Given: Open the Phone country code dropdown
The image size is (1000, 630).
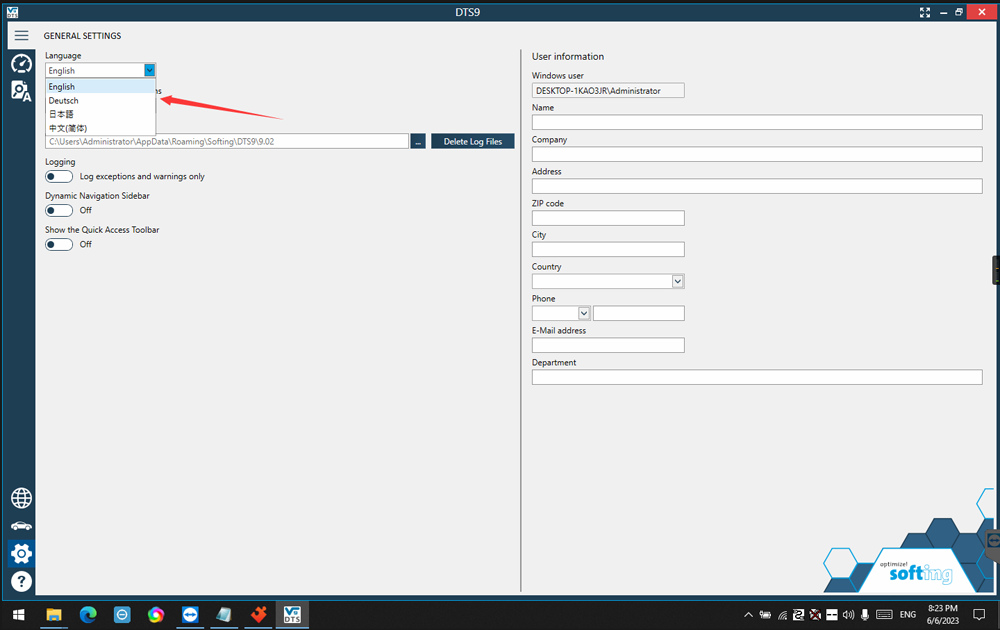Looking at the screenshot, I should pyautogui.click(x=584, y=314).
